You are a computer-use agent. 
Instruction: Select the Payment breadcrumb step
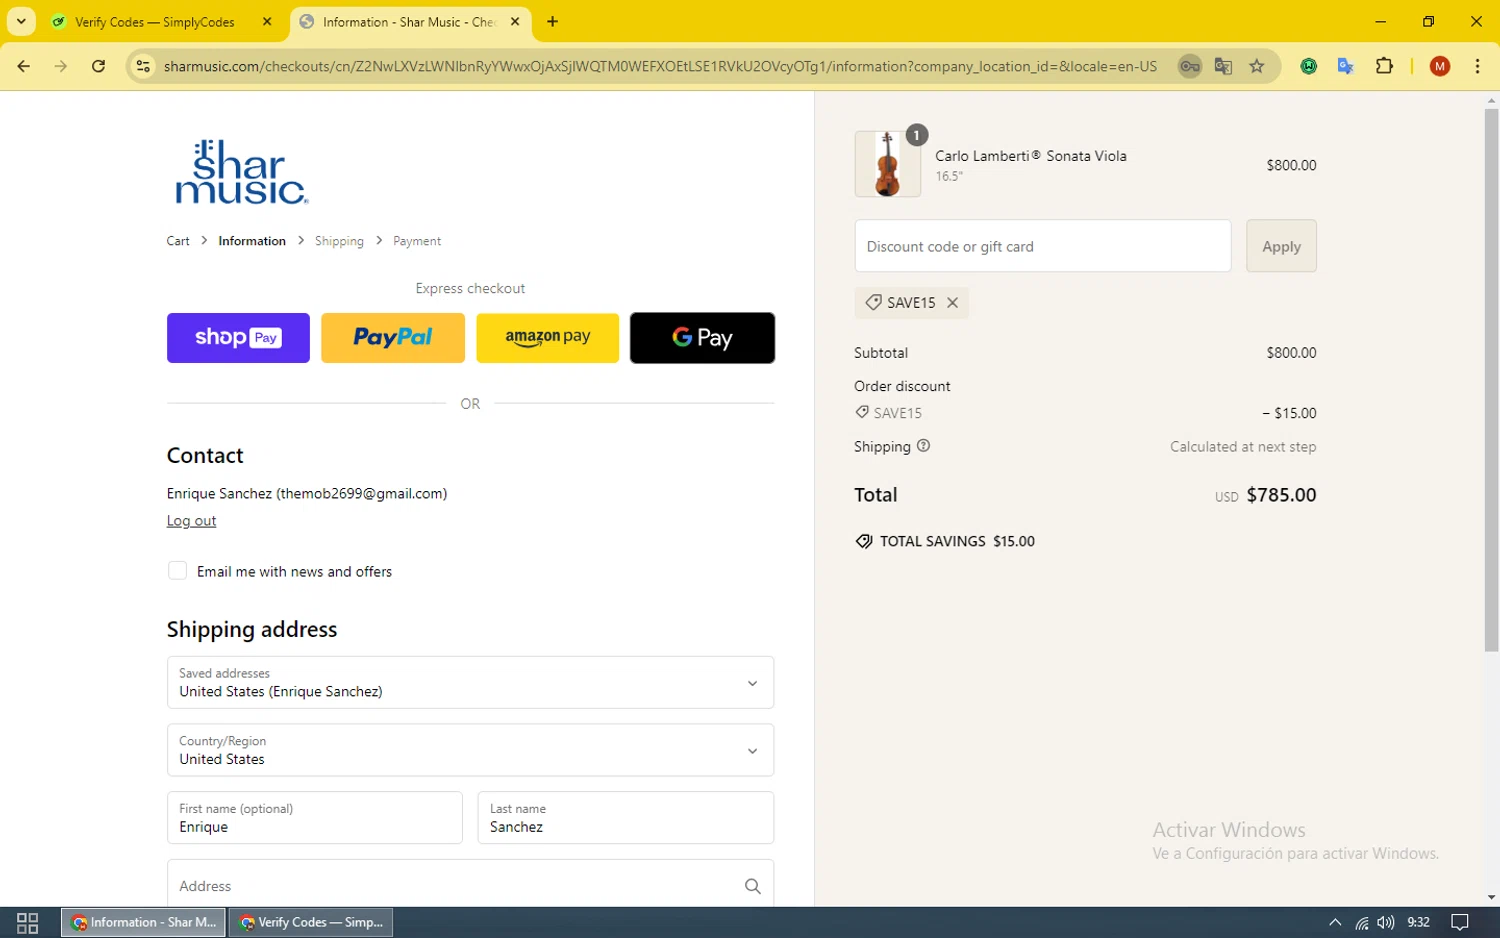(x=417, y=241)
